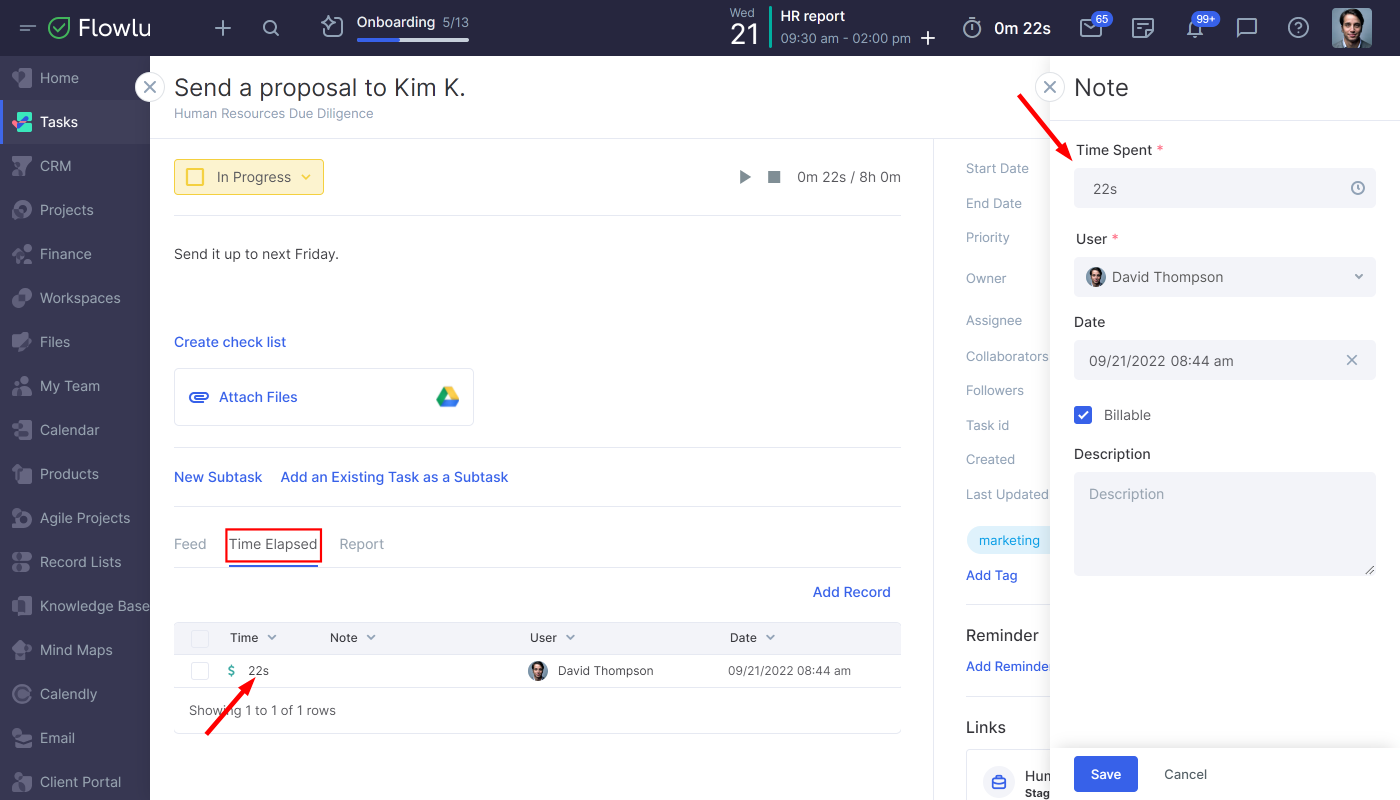Open Record Lists in sidebar
The image size is (1400, 800).
point(75,562)
